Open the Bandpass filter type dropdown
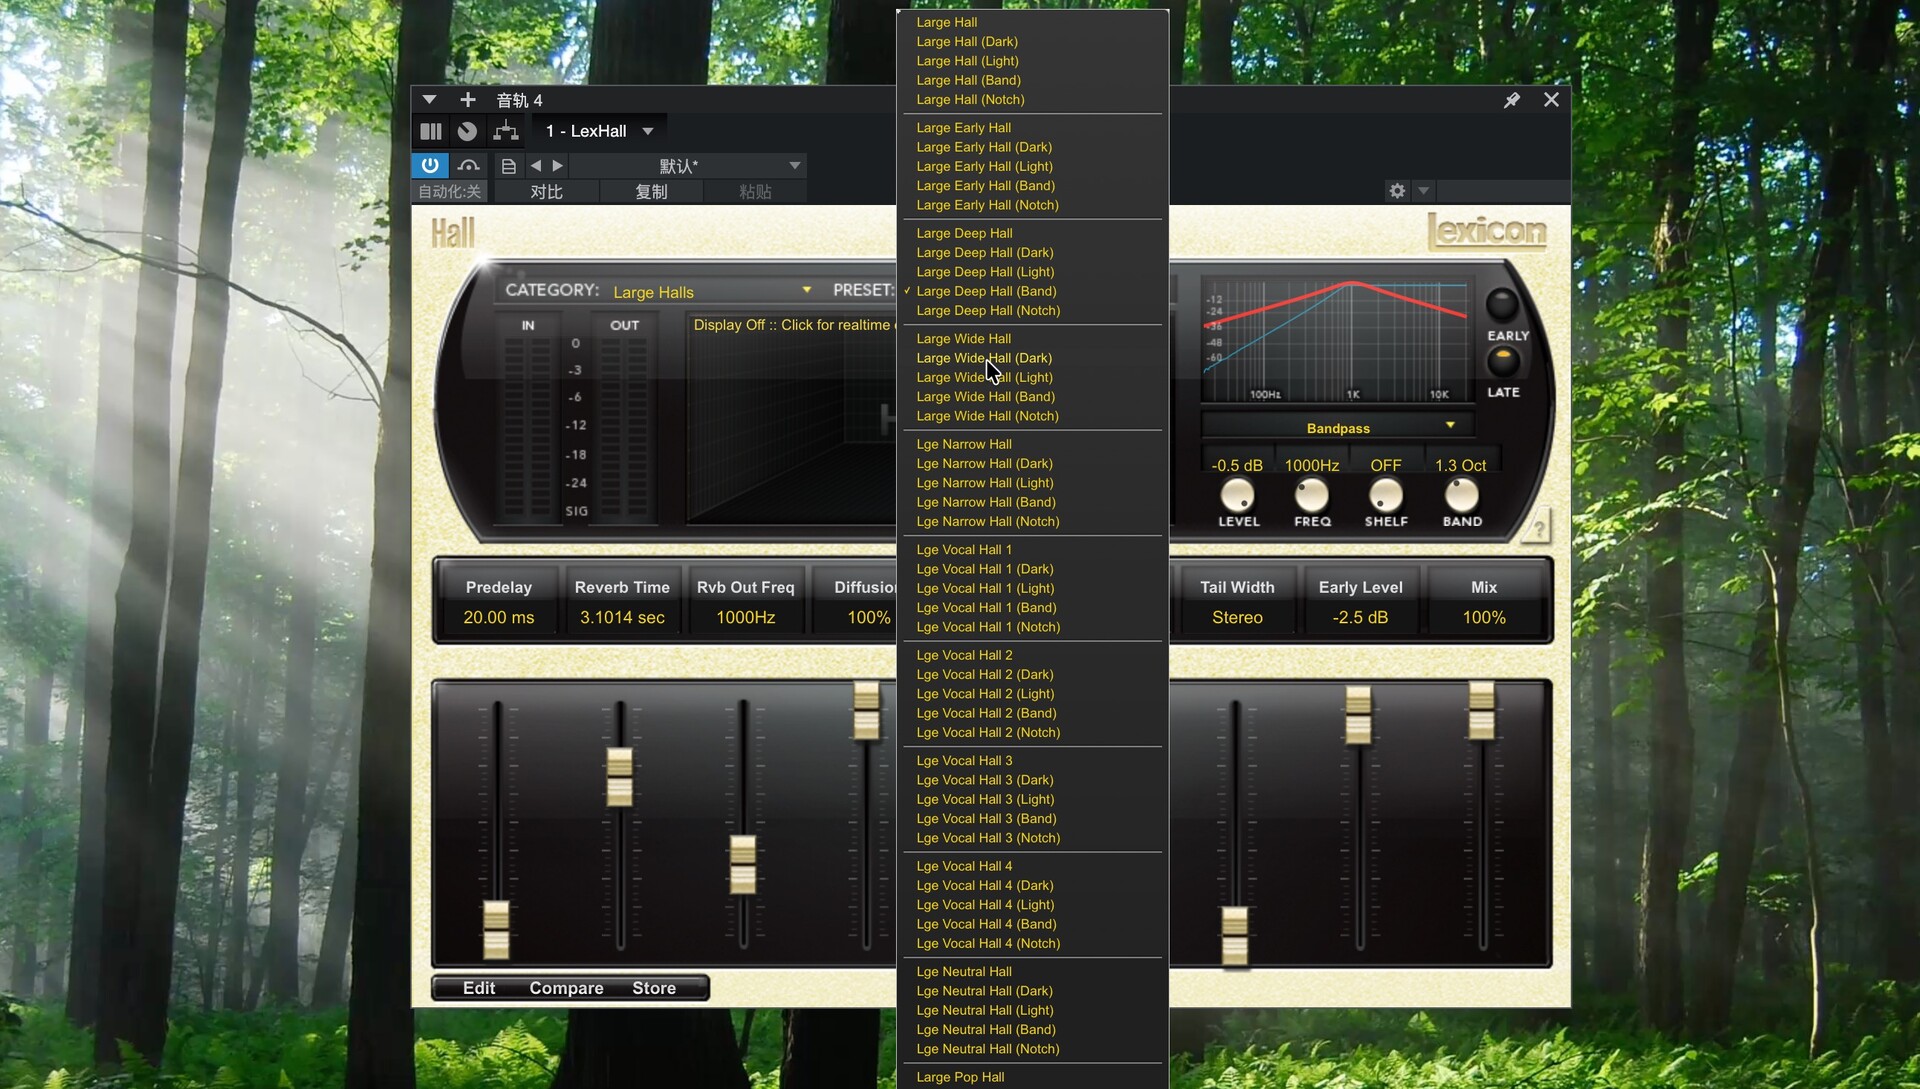The height and width of the screenshot is (1089, 1920). [x=1337, y=427]
